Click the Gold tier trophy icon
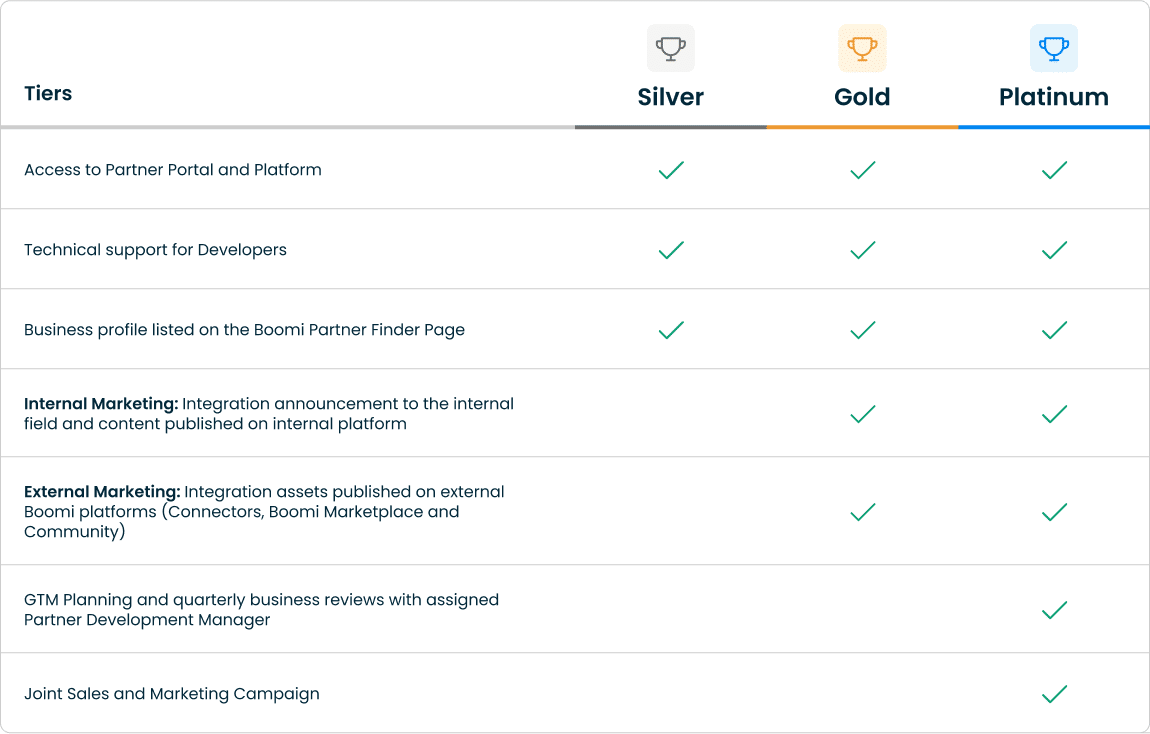1150x734 pixels. [862, 47]
